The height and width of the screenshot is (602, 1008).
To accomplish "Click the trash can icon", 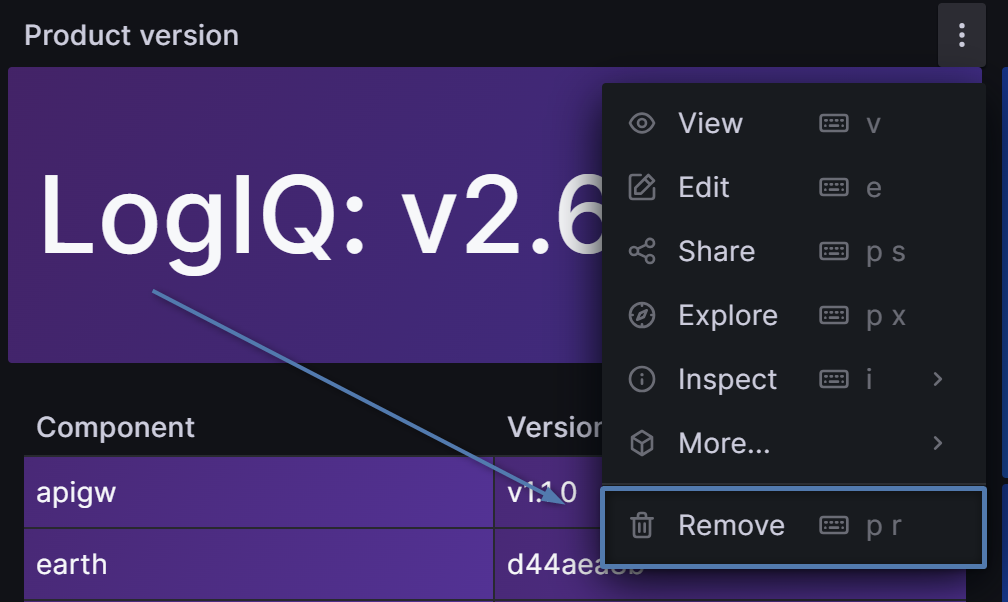I will tap(642, 525).
